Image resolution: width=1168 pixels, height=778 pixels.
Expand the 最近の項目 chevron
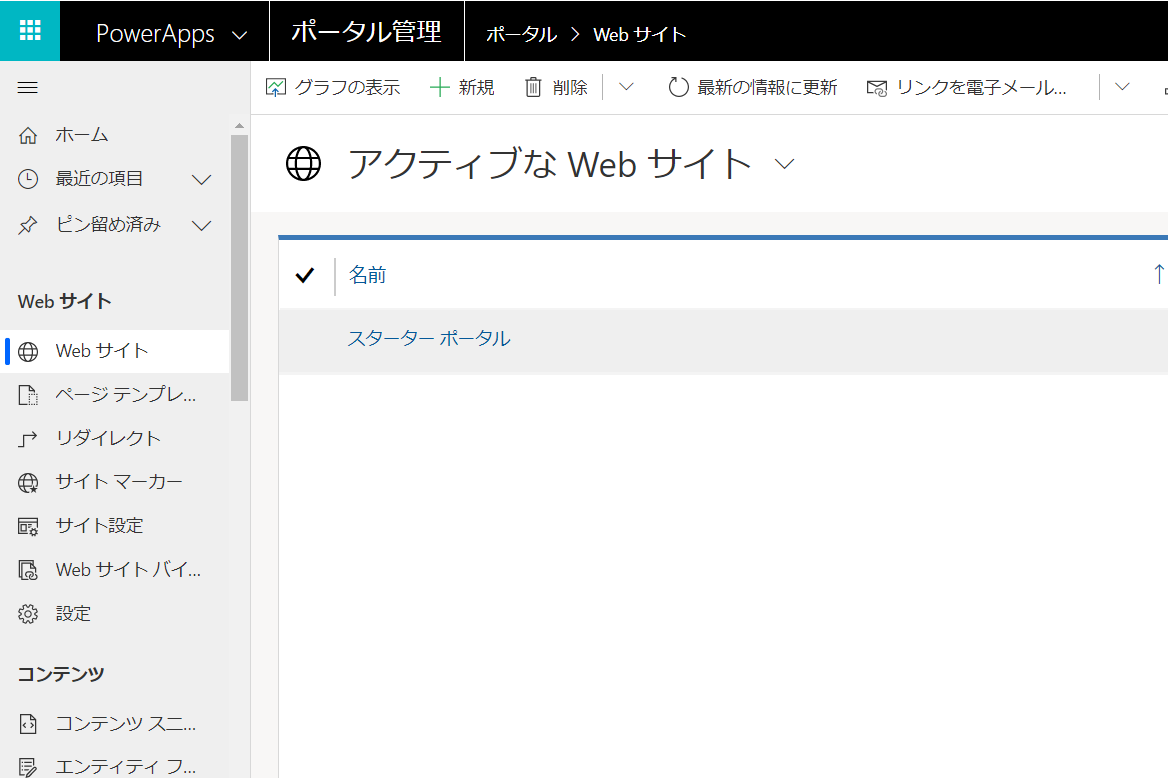point(201,180)
